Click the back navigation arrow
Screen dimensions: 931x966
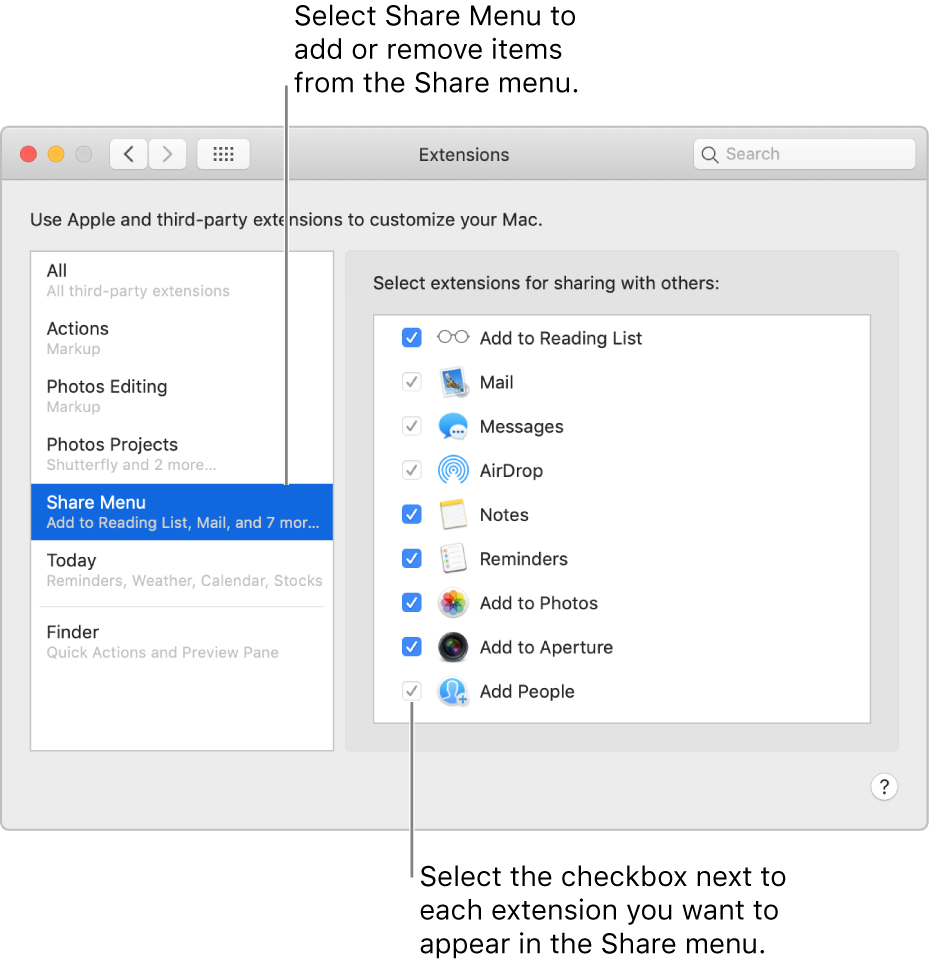pyautogui.click(x=128, y=153)
